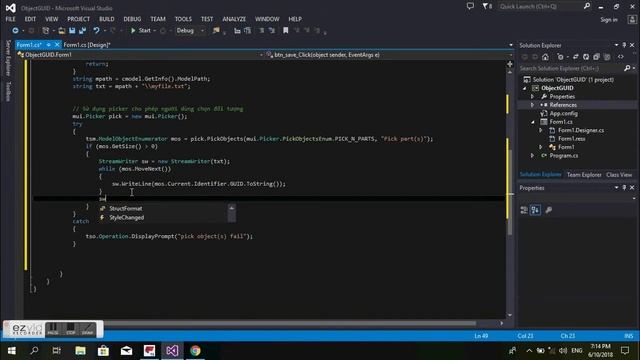Click the Solution Explorer Home icon
Viewport: 640px width, 360px height.
pos(545,57)
